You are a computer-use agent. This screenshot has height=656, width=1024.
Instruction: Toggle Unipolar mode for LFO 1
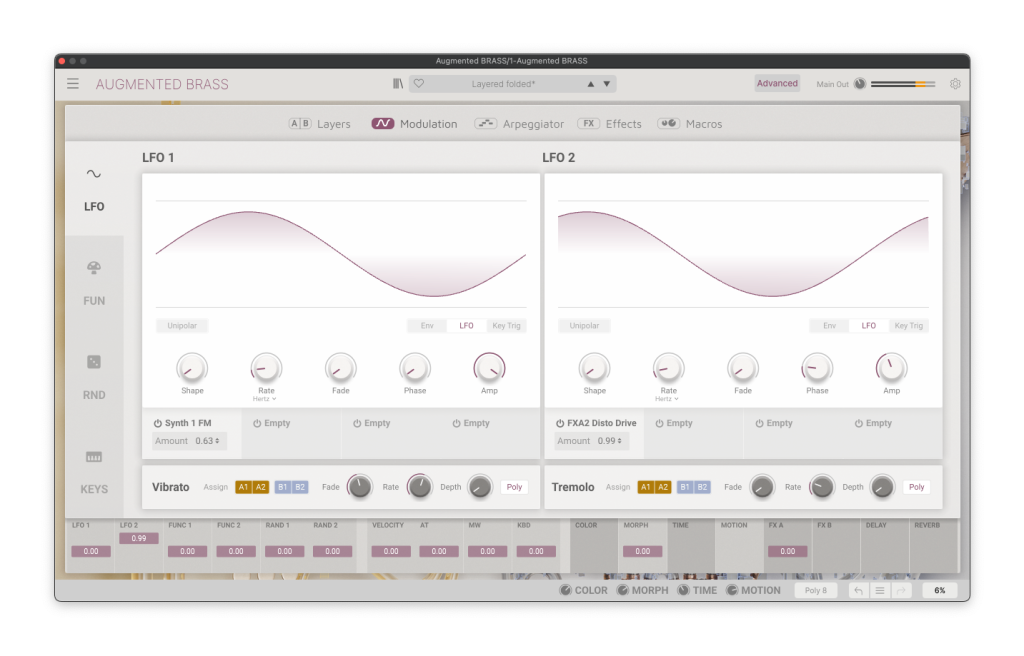click(x=182, y=326)
